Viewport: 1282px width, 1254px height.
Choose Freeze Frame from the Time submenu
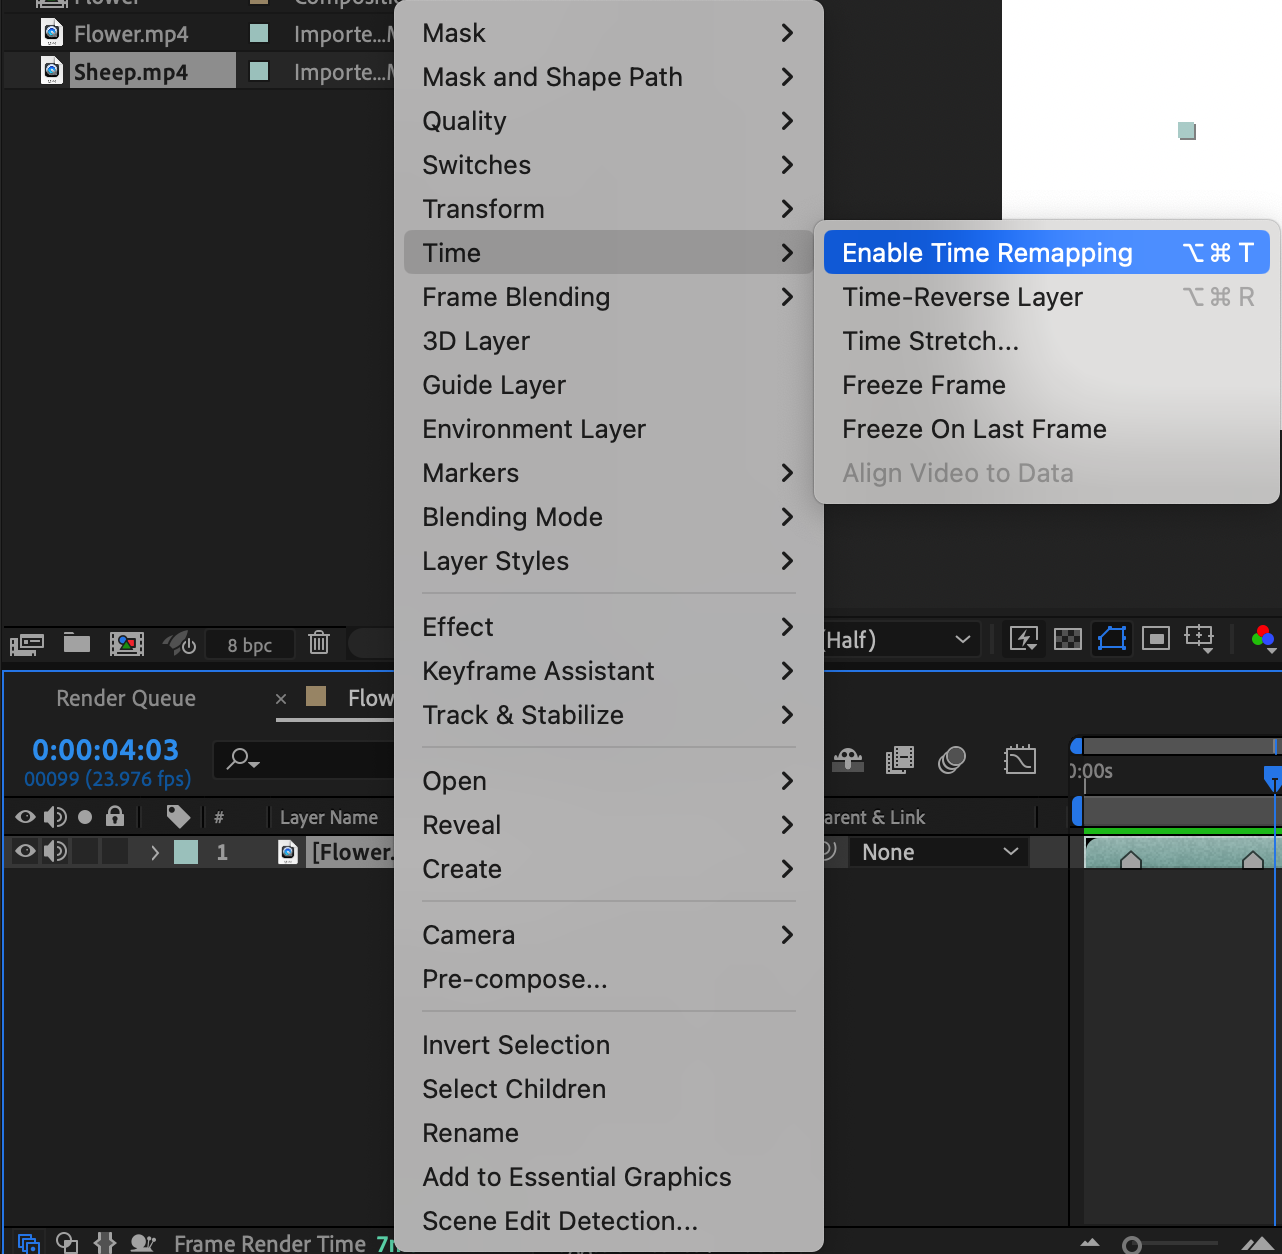(1047, 385)
